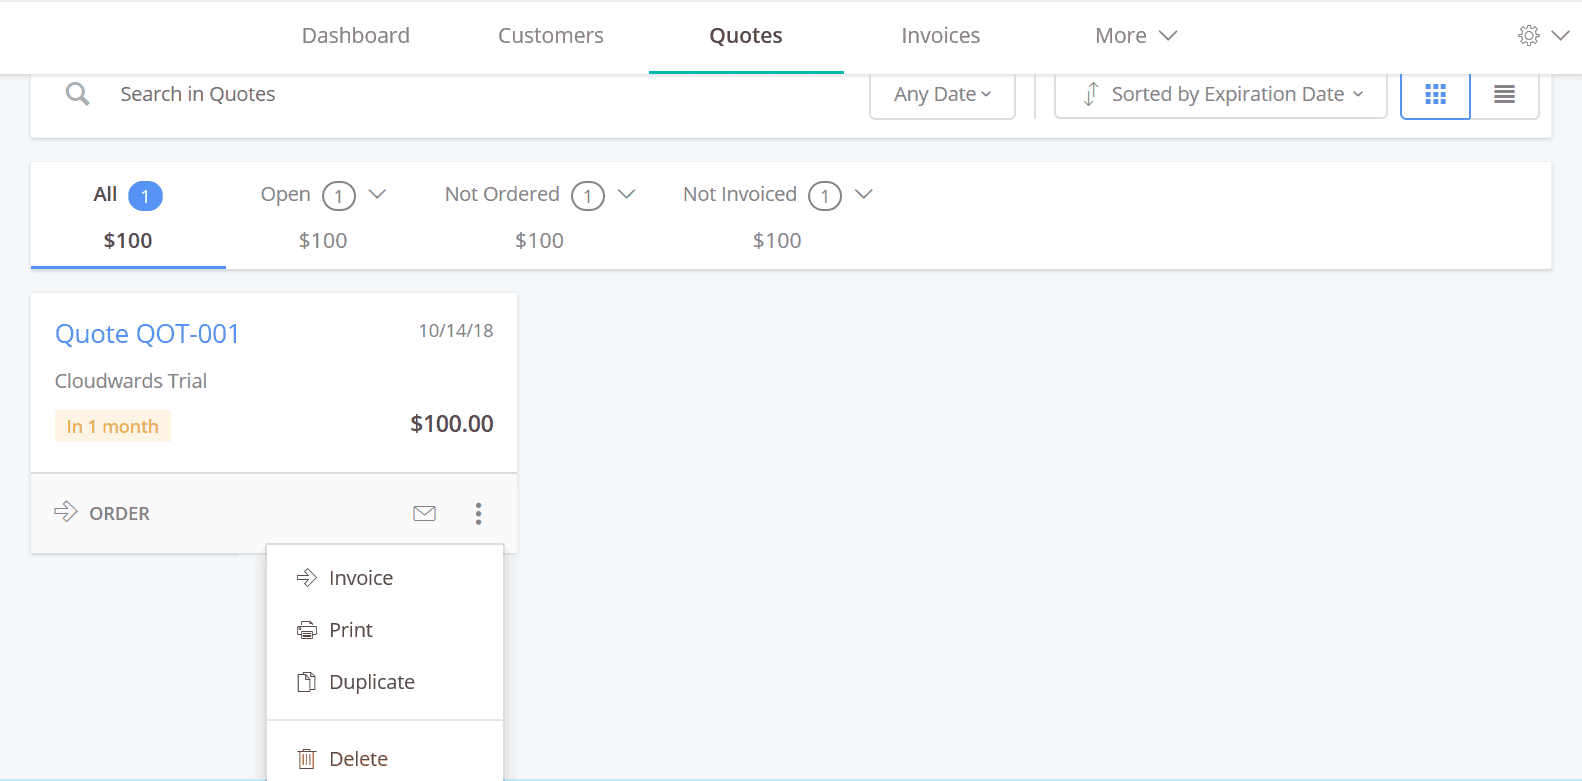
Task: Click the trash can icon
Action: click(x=307, y=759)
